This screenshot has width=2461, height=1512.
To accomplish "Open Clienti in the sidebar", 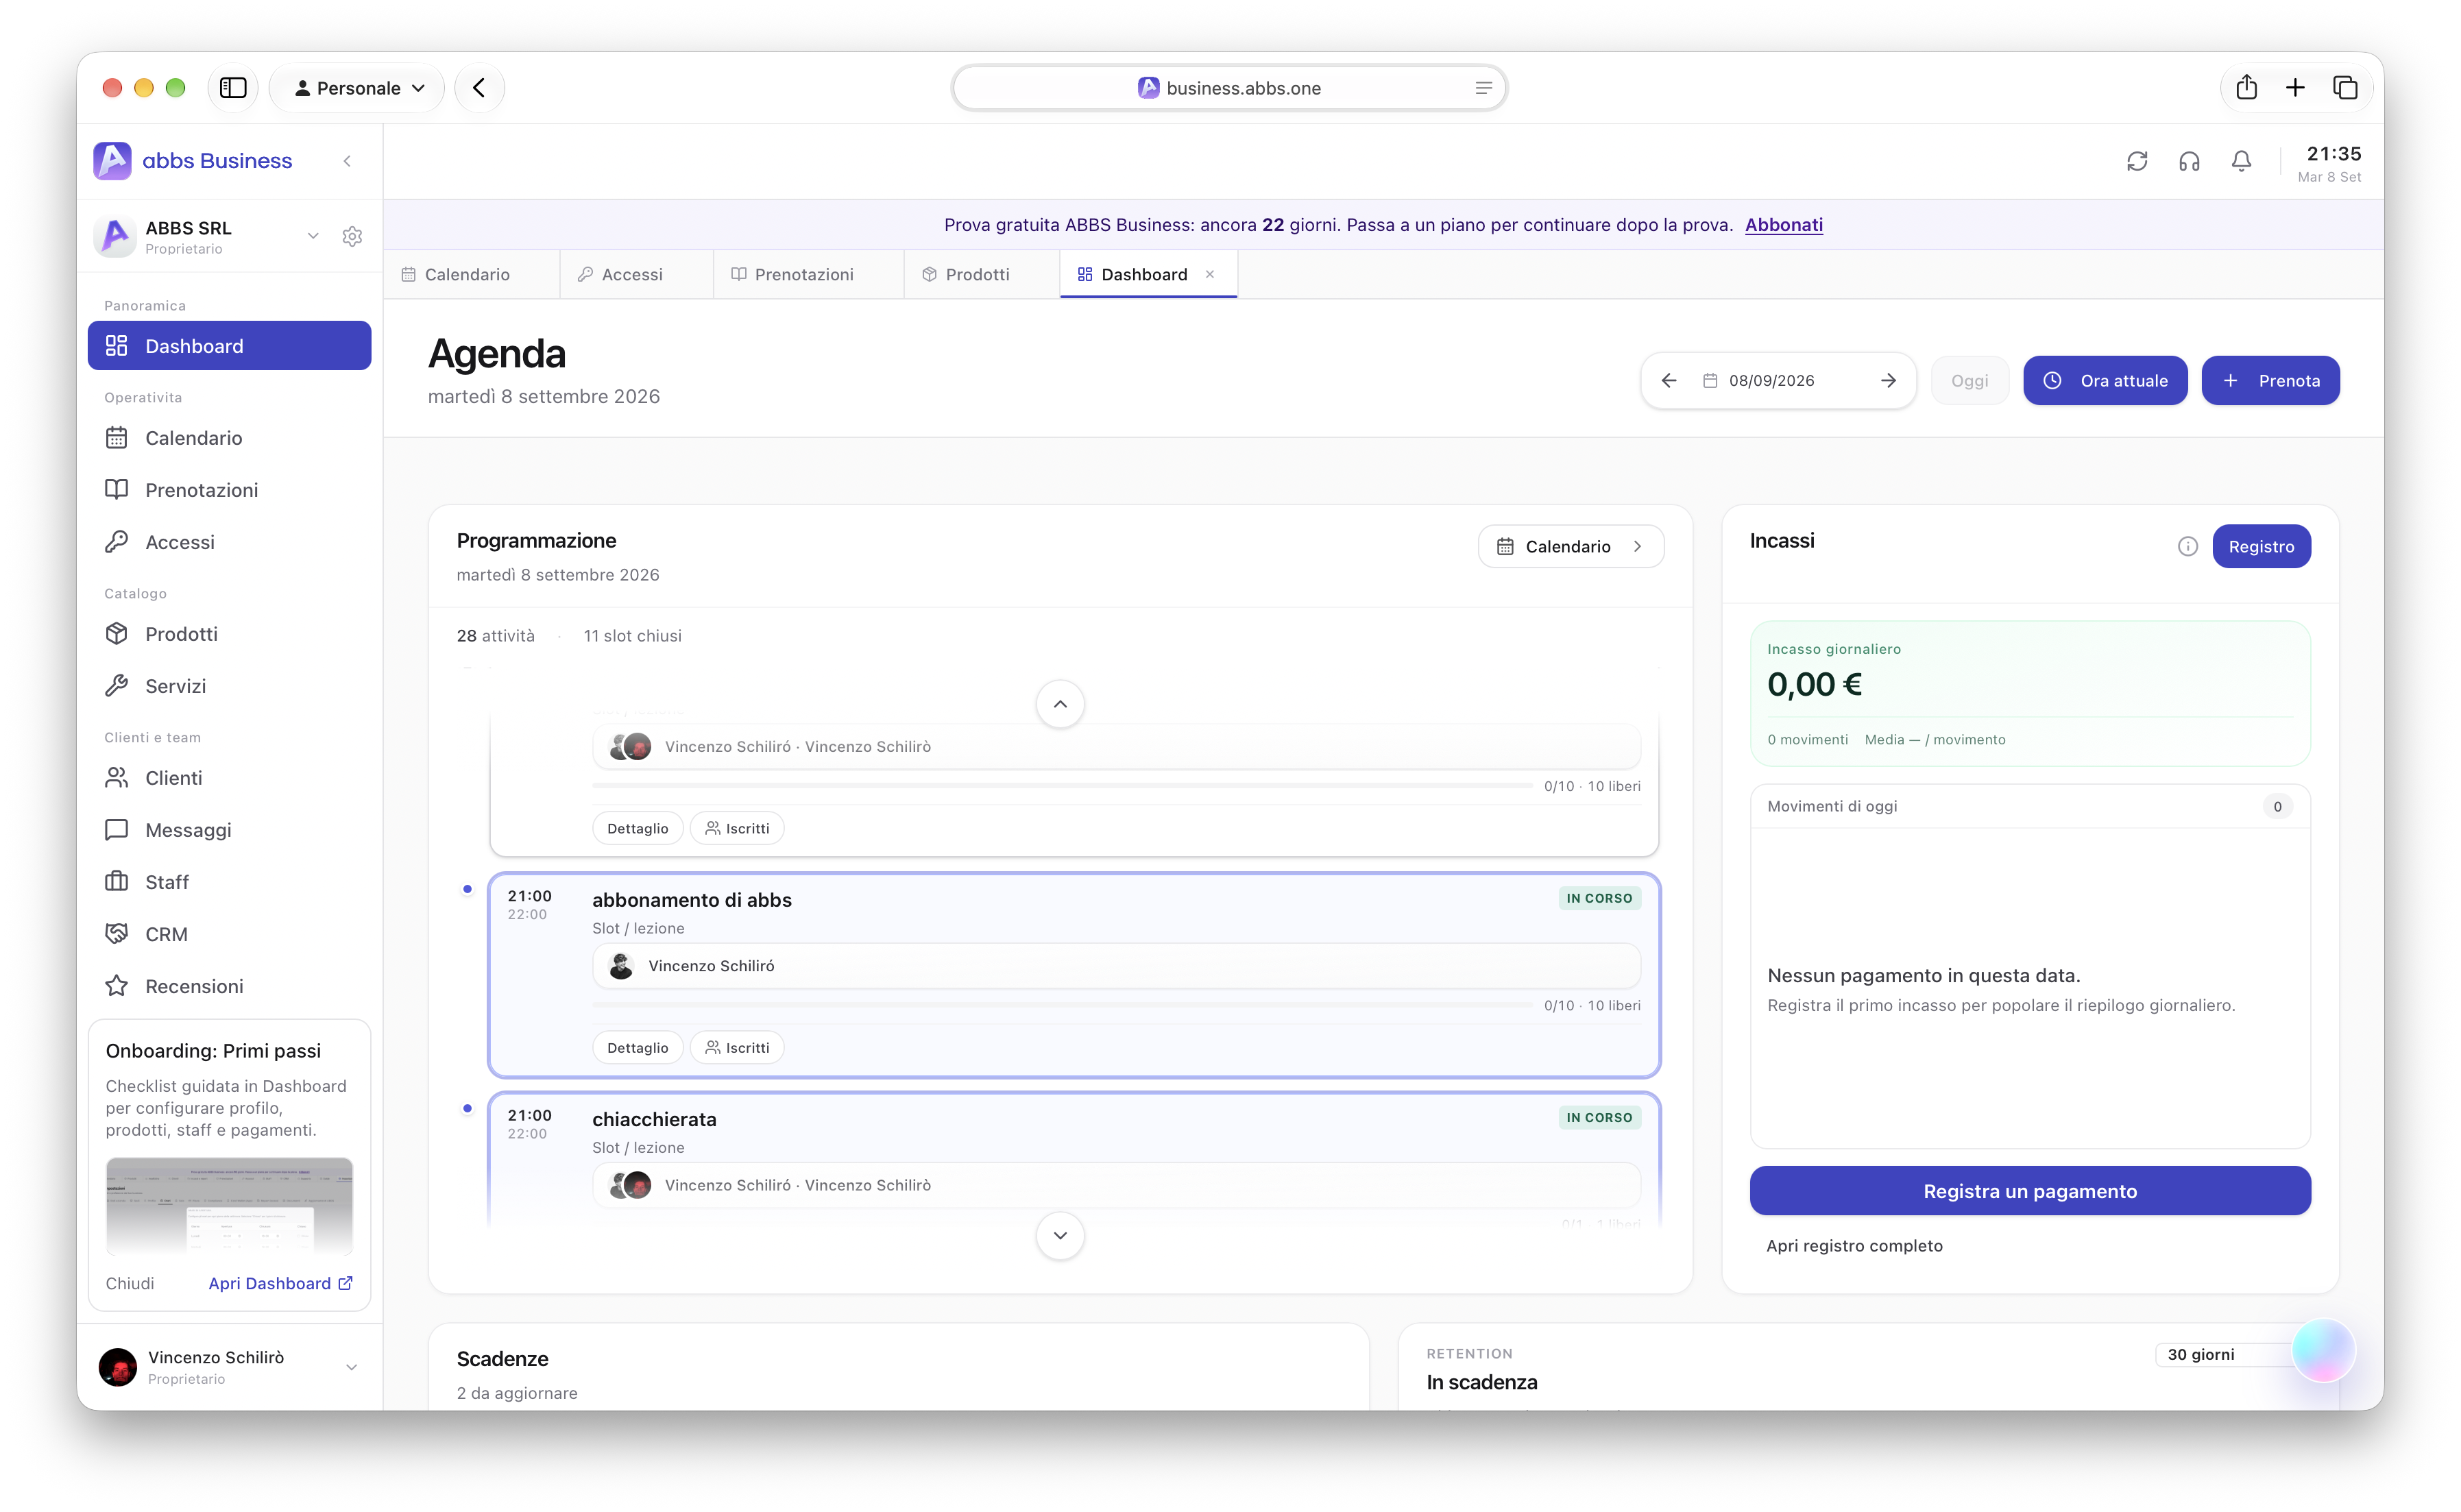I will click(x=230, y=778).
